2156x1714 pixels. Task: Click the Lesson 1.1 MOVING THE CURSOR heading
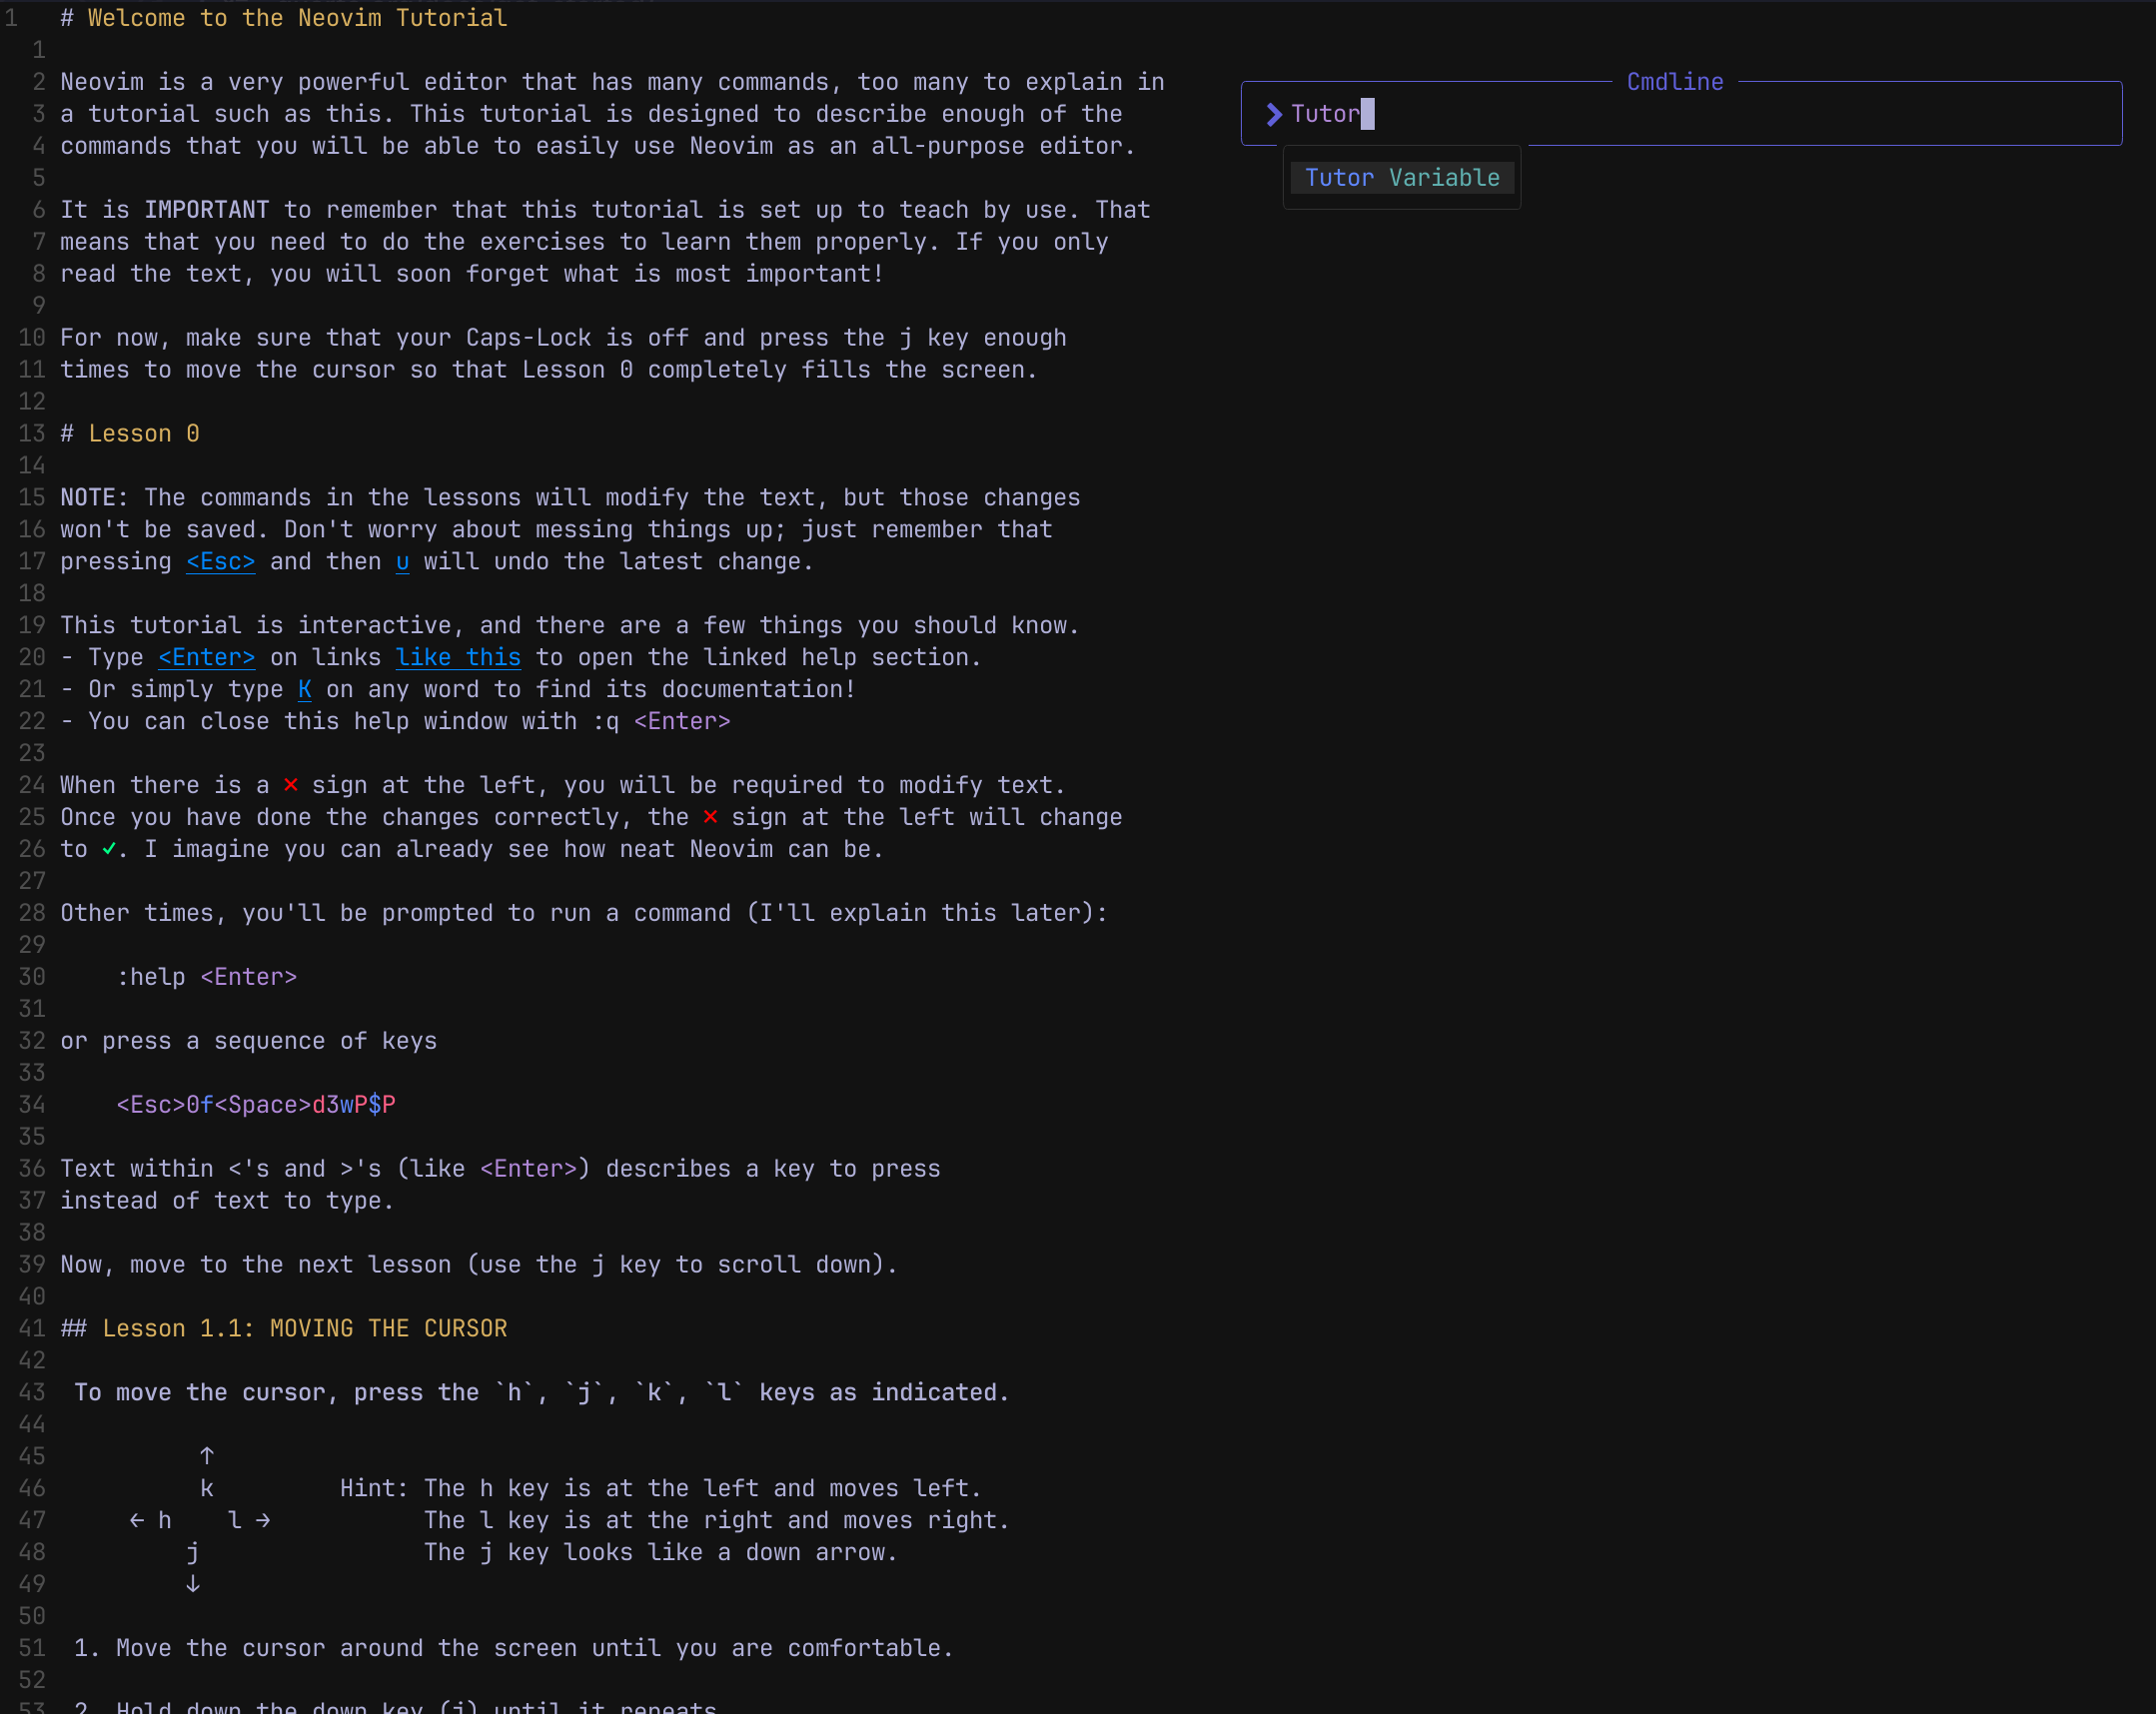coord(304,1328)
